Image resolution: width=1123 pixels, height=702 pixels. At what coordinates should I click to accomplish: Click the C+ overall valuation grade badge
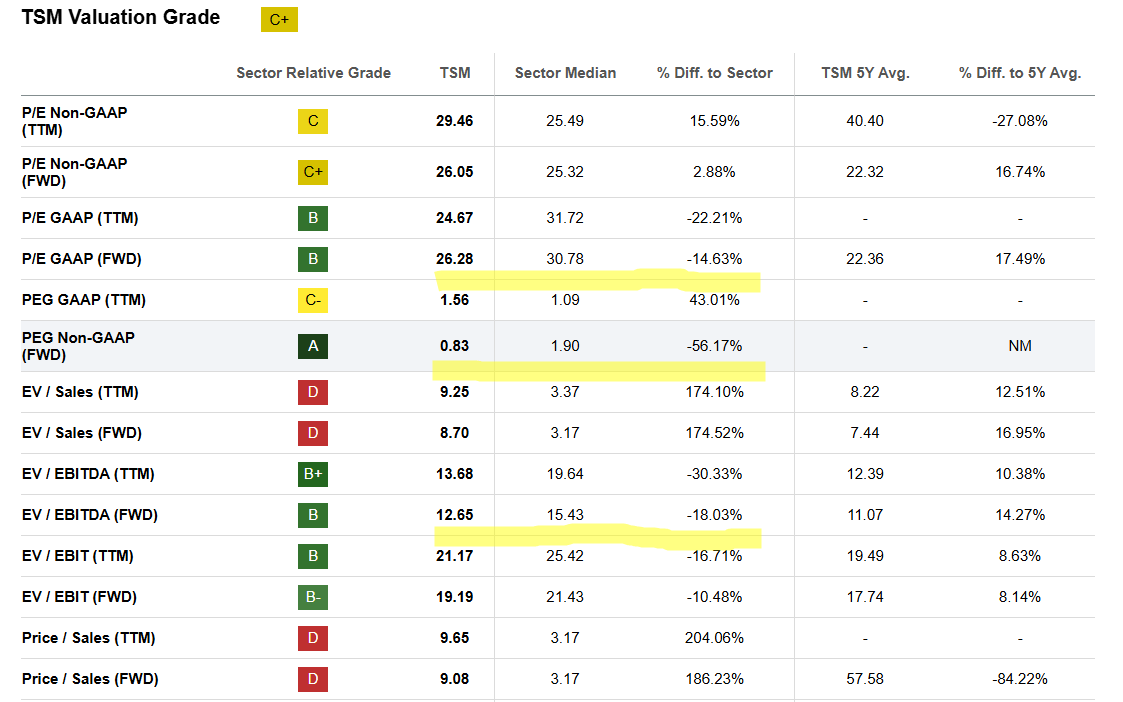(x=279, y=19)
